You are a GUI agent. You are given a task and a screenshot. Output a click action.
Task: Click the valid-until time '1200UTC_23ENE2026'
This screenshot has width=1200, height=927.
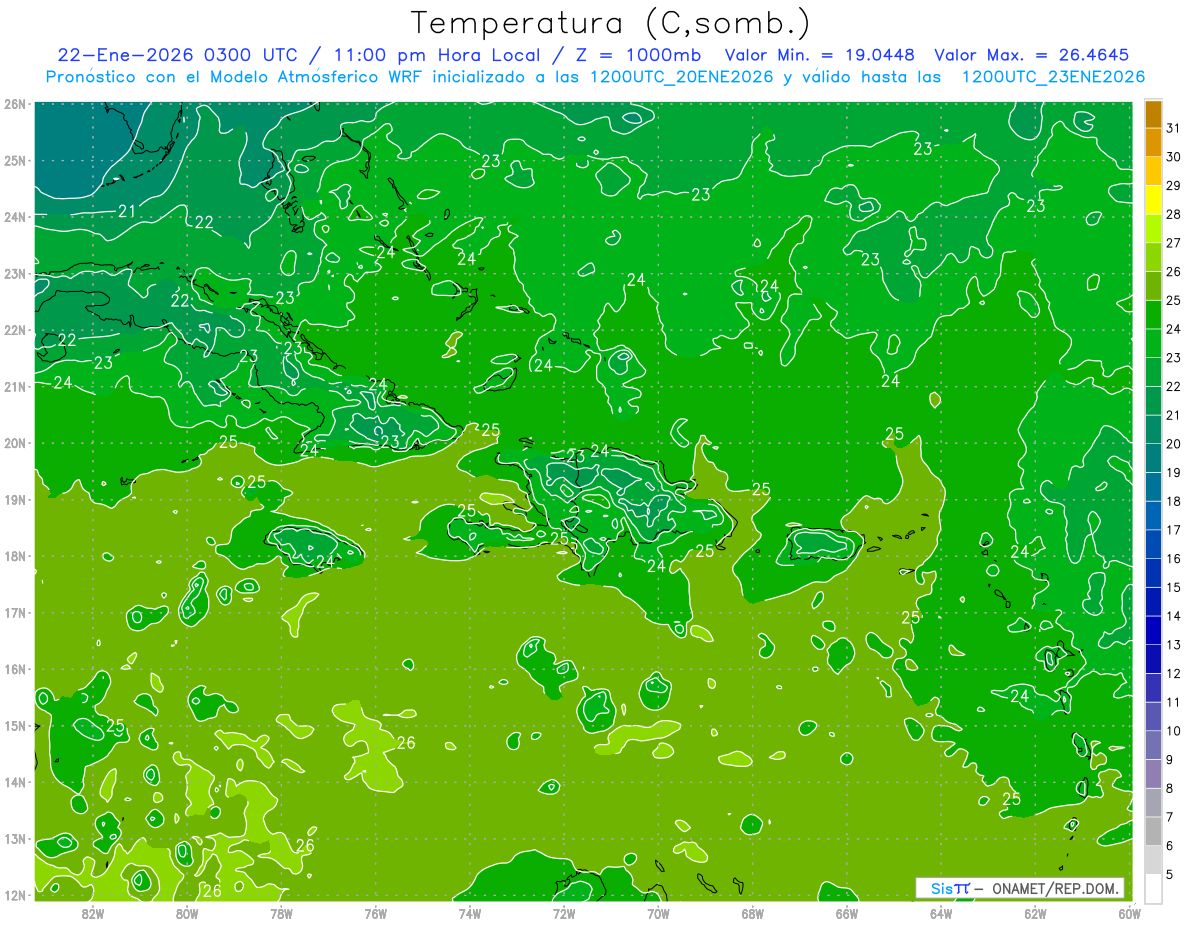tap(1053, 77)
